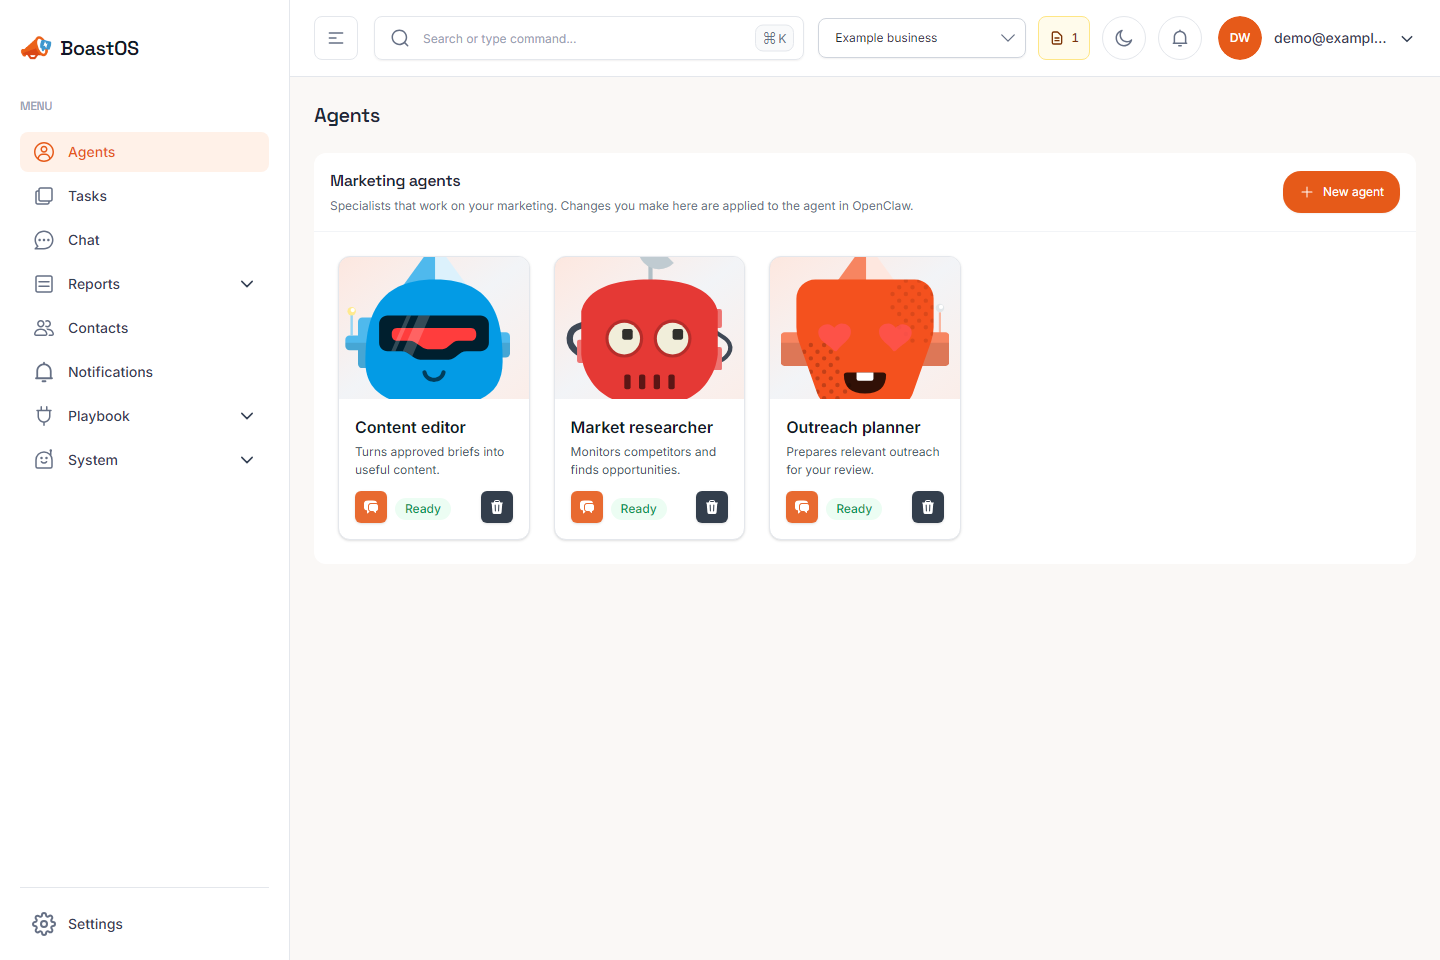Chat with the Content editor agent
The height and width of the screenshot is (960, 1440).
click(x=371, y=507)
